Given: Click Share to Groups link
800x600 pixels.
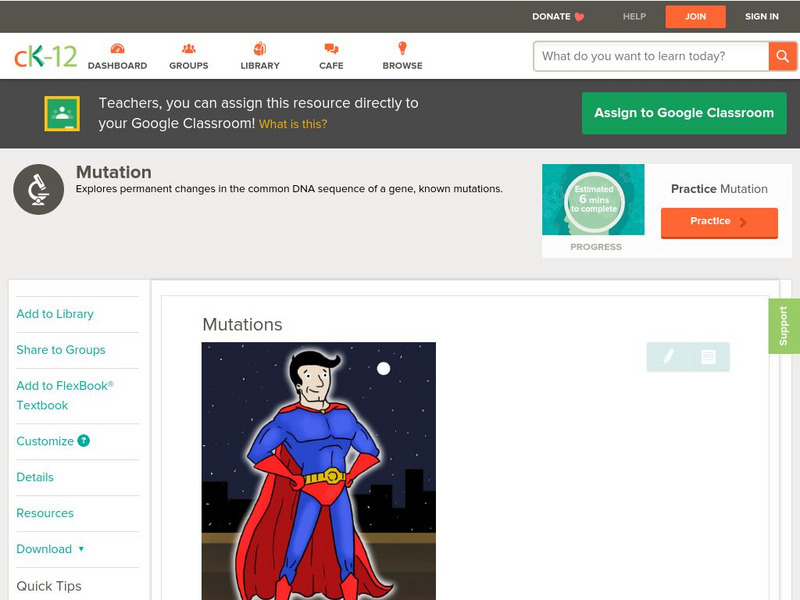Looking at the screenshot, I should point(61,349).
